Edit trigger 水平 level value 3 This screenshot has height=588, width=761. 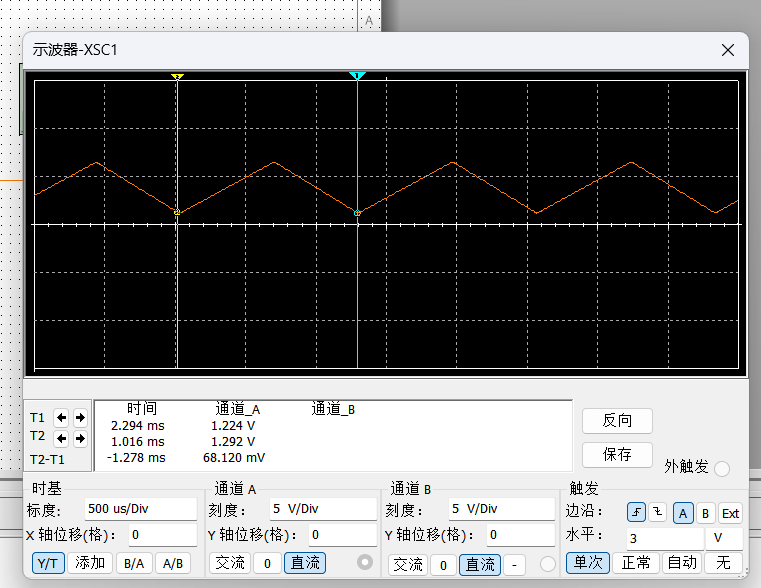pyautogui.click(x=665, y=539)
